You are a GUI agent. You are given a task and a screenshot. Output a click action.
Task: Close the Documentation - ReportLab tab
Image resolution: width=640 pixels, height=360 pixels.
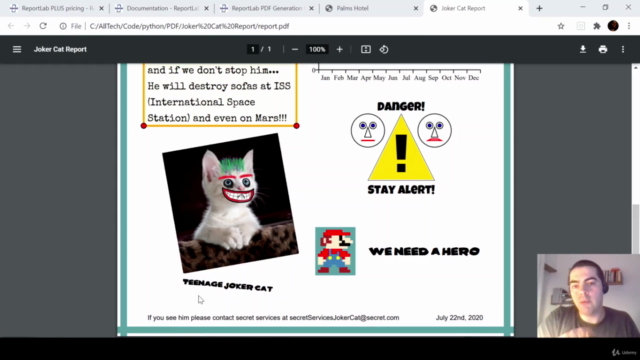(207, 8)
